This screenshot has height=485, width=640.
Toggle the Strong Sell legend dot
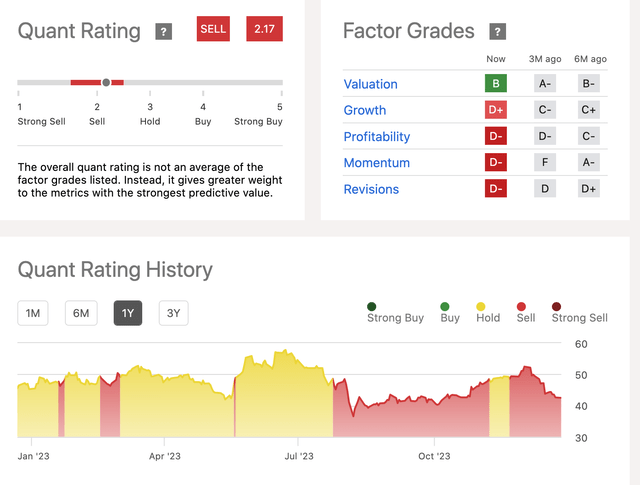[x=555, y=306]
